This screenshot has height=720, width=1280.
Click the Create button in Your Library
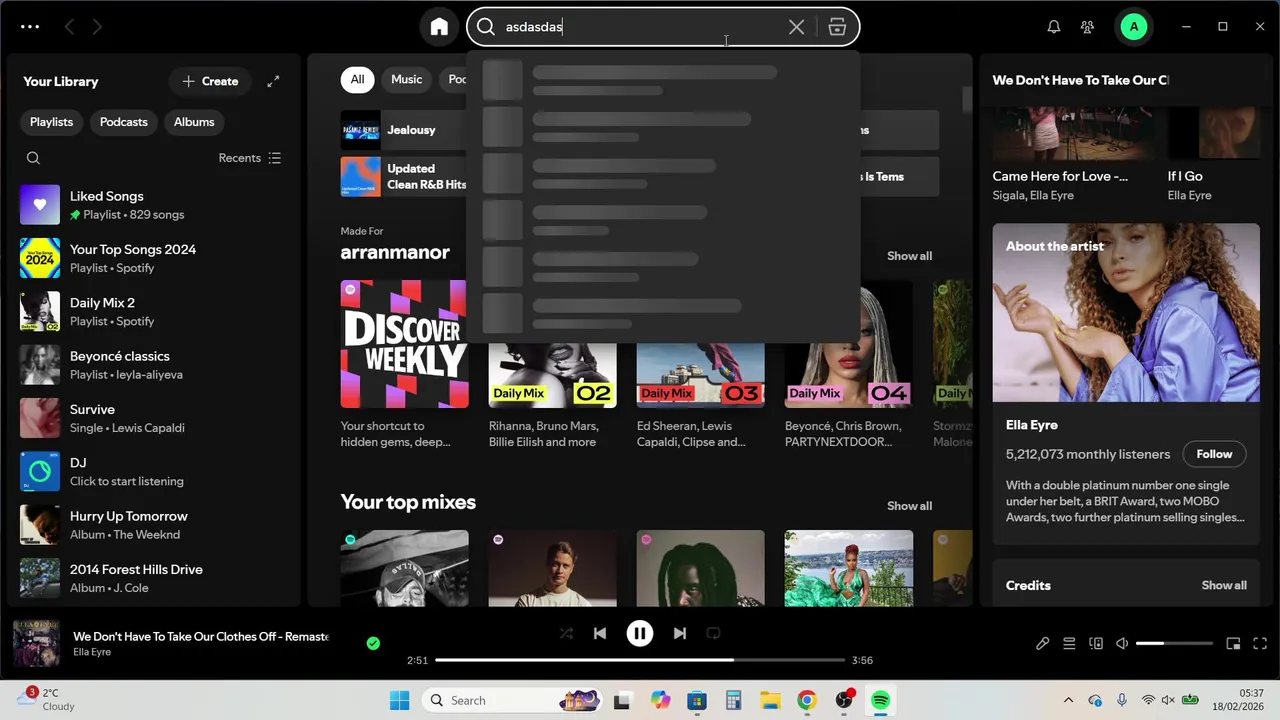(210, 81)
